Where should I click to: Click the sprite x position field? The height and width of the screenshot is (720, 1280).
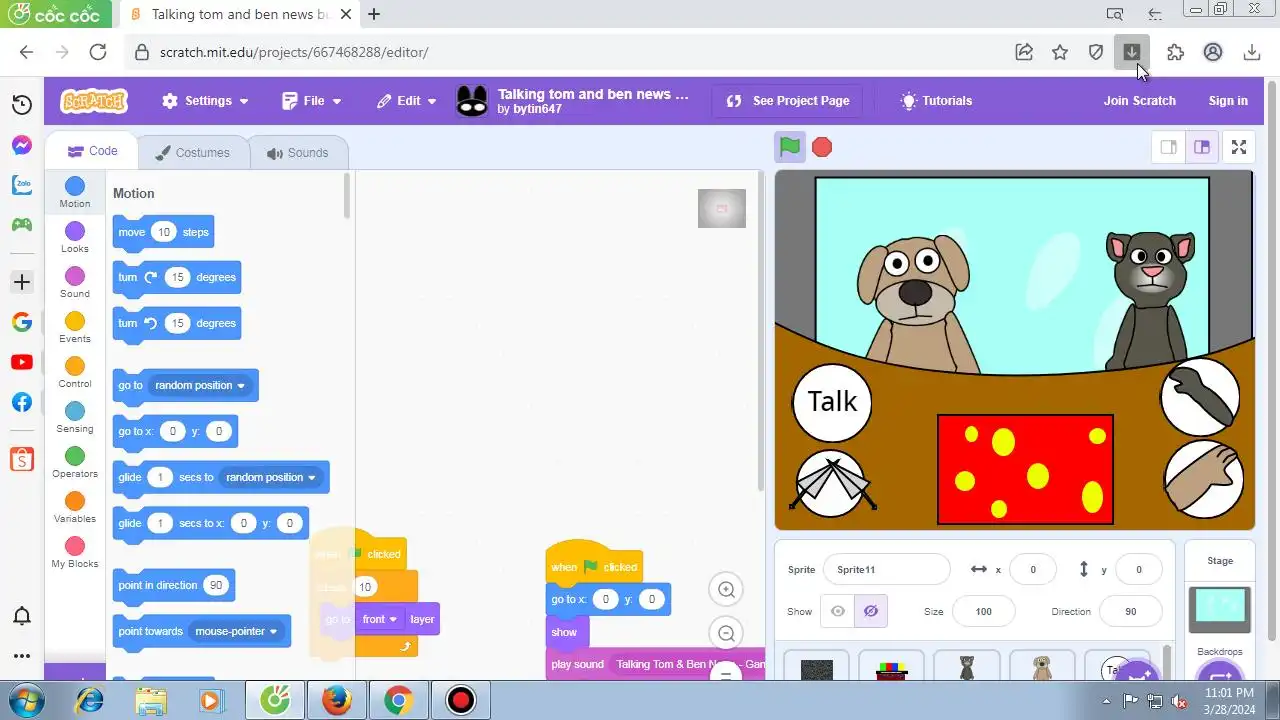(1033, 569)
